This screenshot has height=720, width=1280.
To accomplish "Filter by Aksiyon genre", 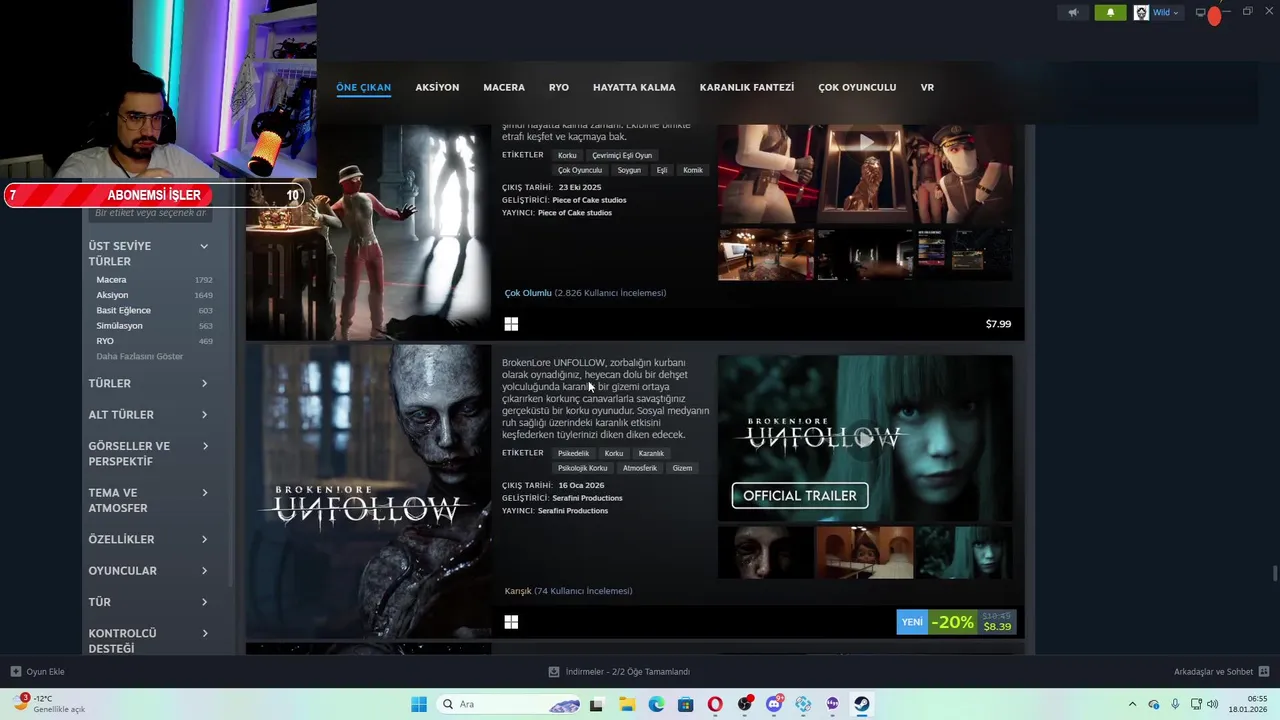I will [112, 295].
